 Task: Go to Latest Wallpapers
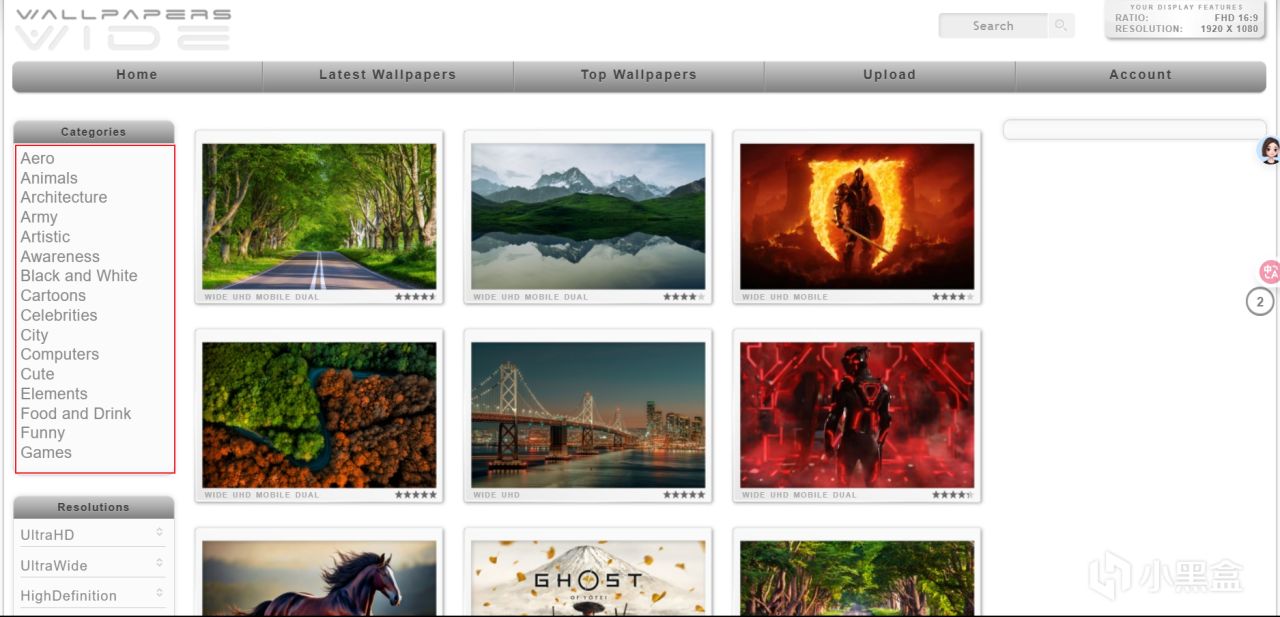(388, 75)
